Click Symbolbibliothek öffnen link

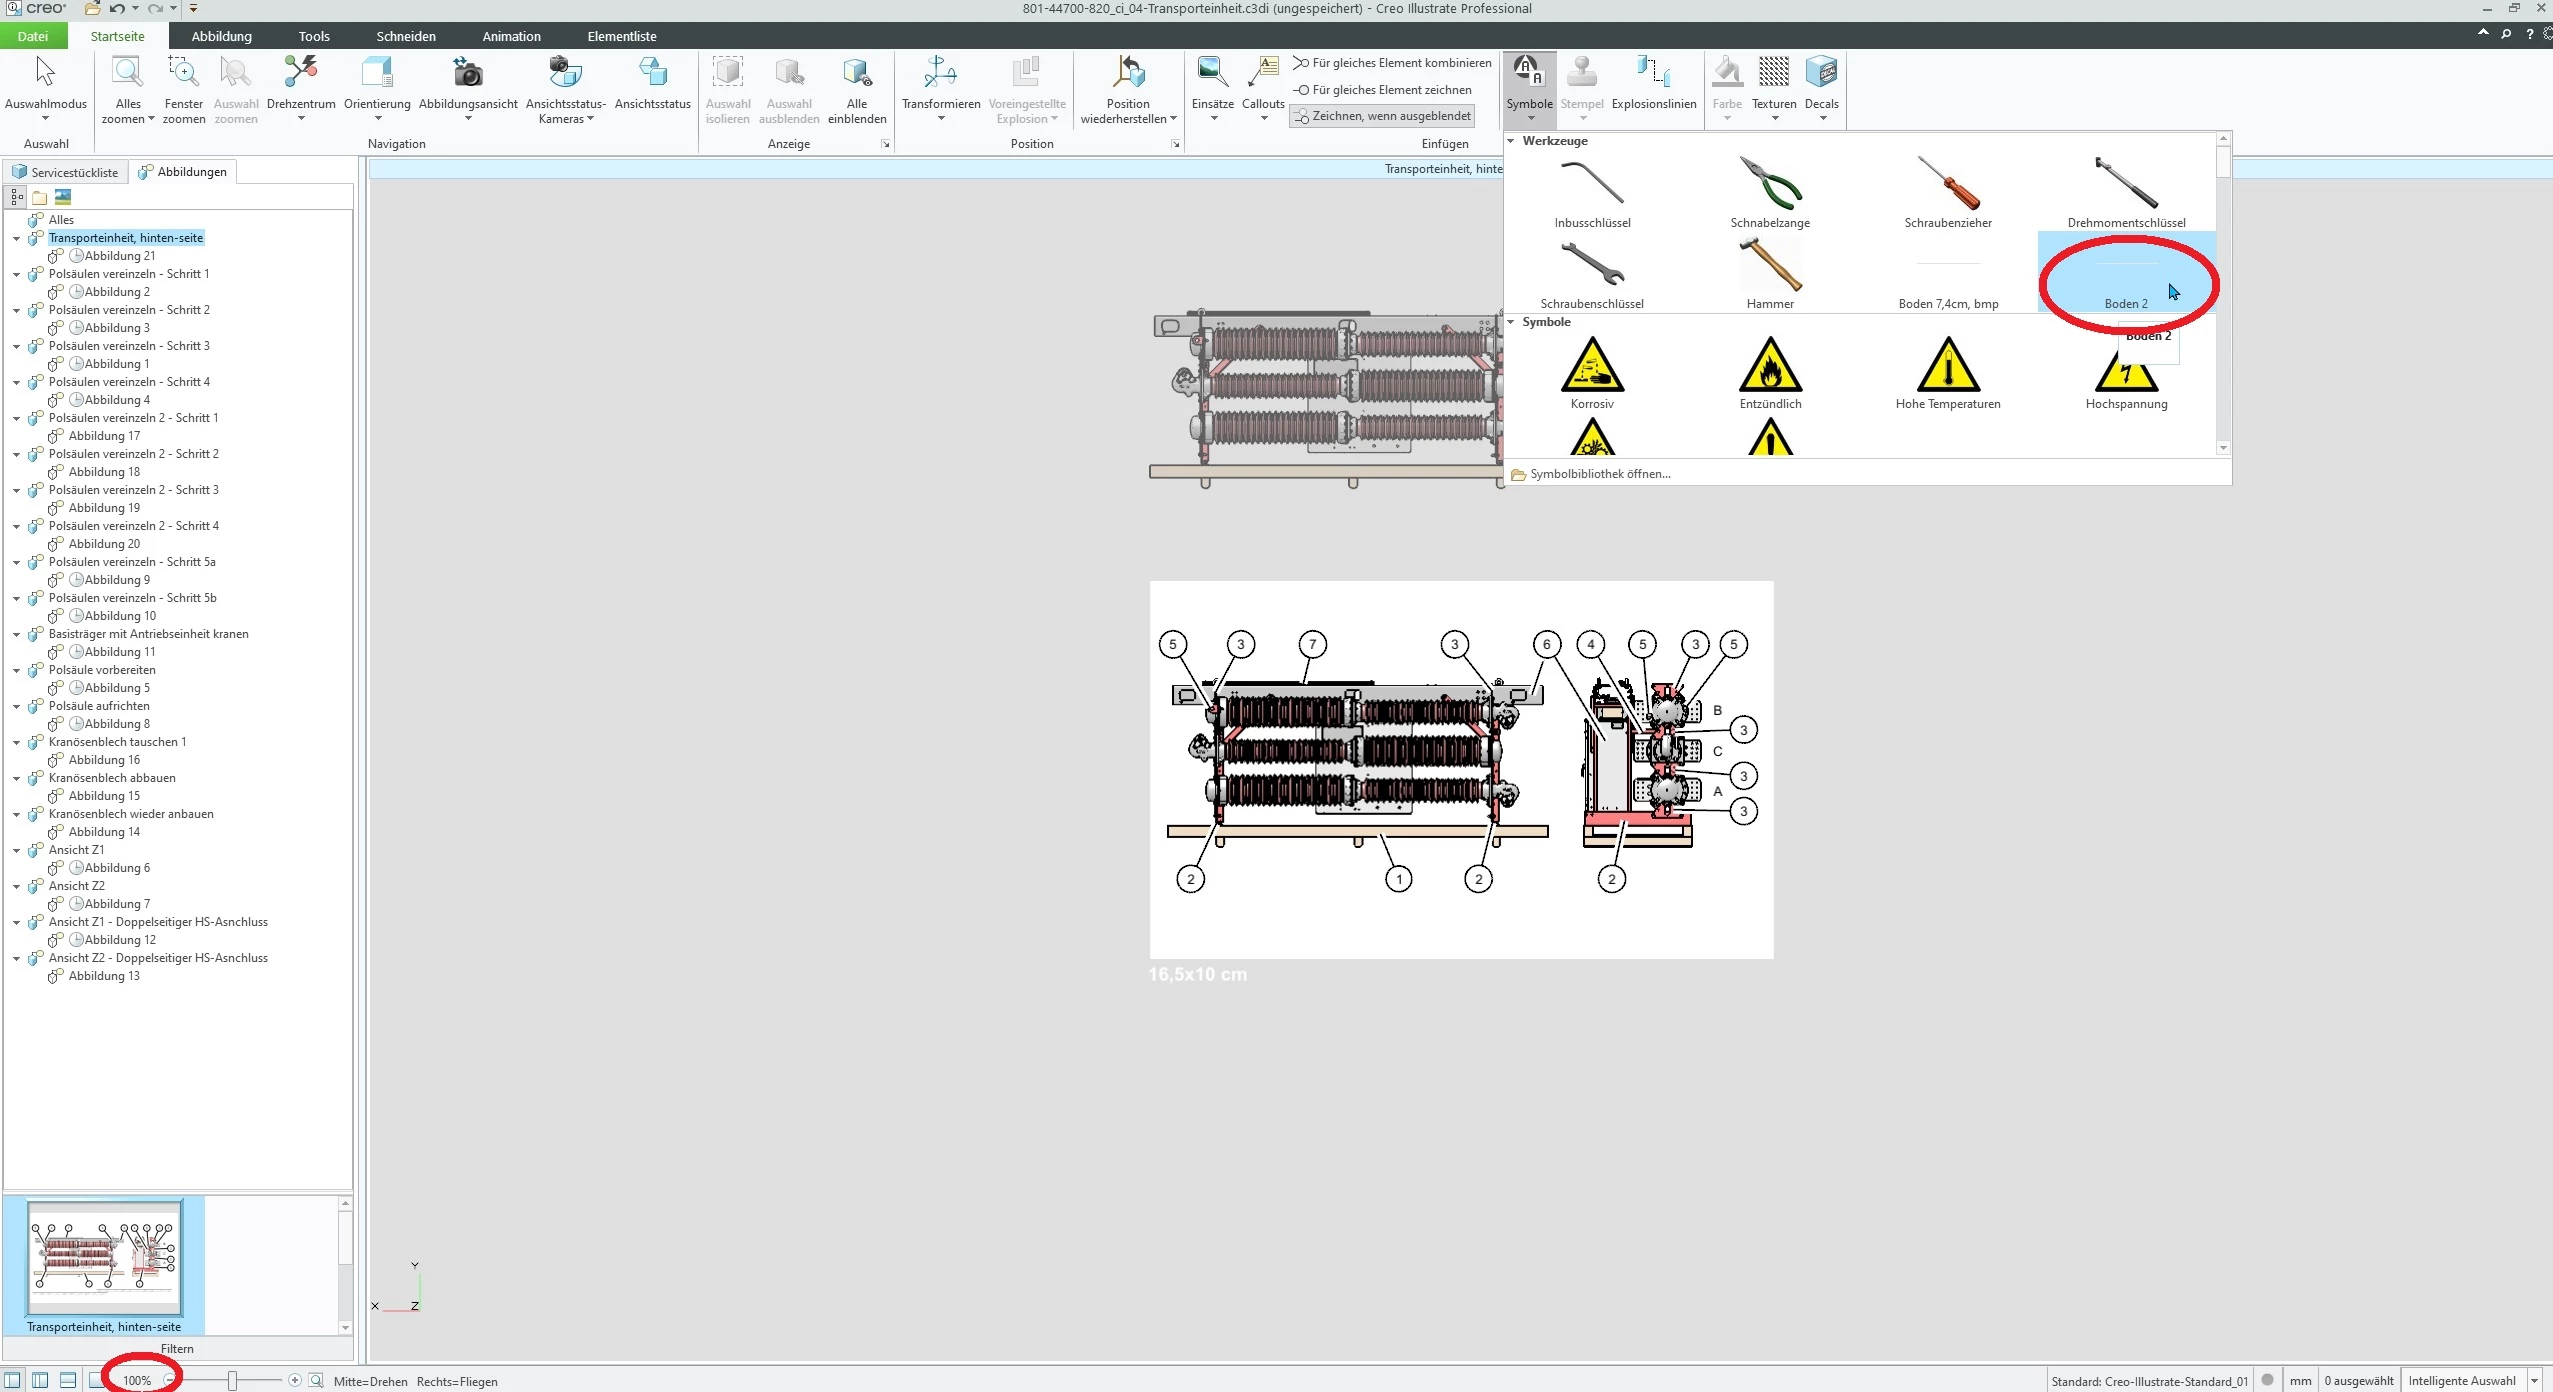point(1599,474)
